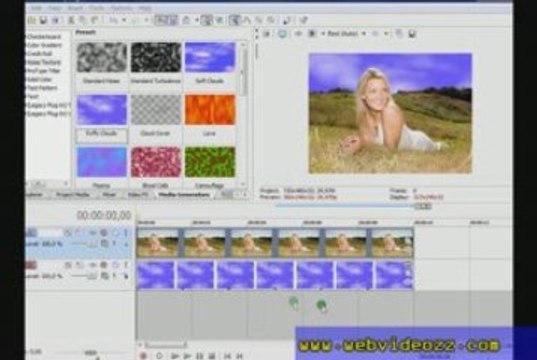
Task: Select Checkerboard in the generators list
Action: 44,37
